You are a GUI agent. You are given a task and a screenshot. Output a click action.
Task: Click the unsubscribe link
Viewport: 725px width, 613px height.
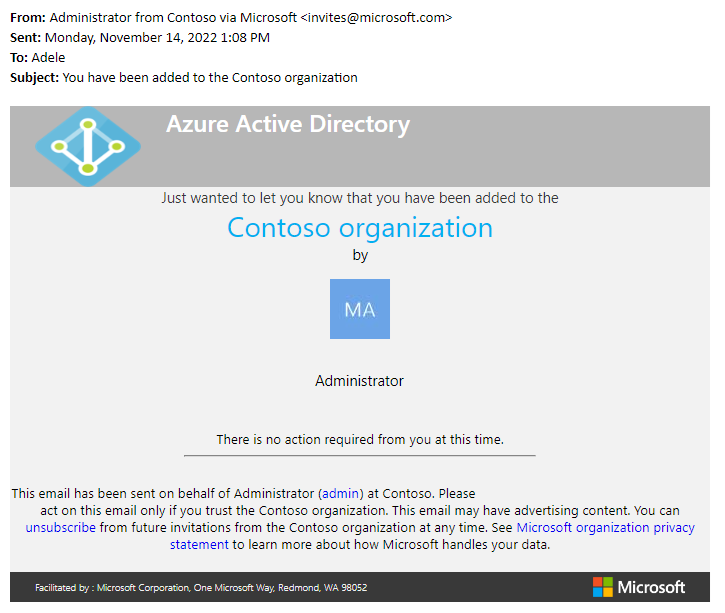coord(61,527)
